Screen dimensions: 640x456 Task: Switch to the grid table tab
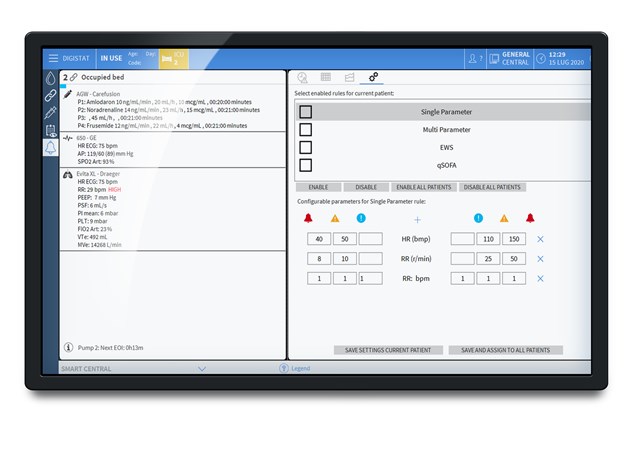point(326,77)
